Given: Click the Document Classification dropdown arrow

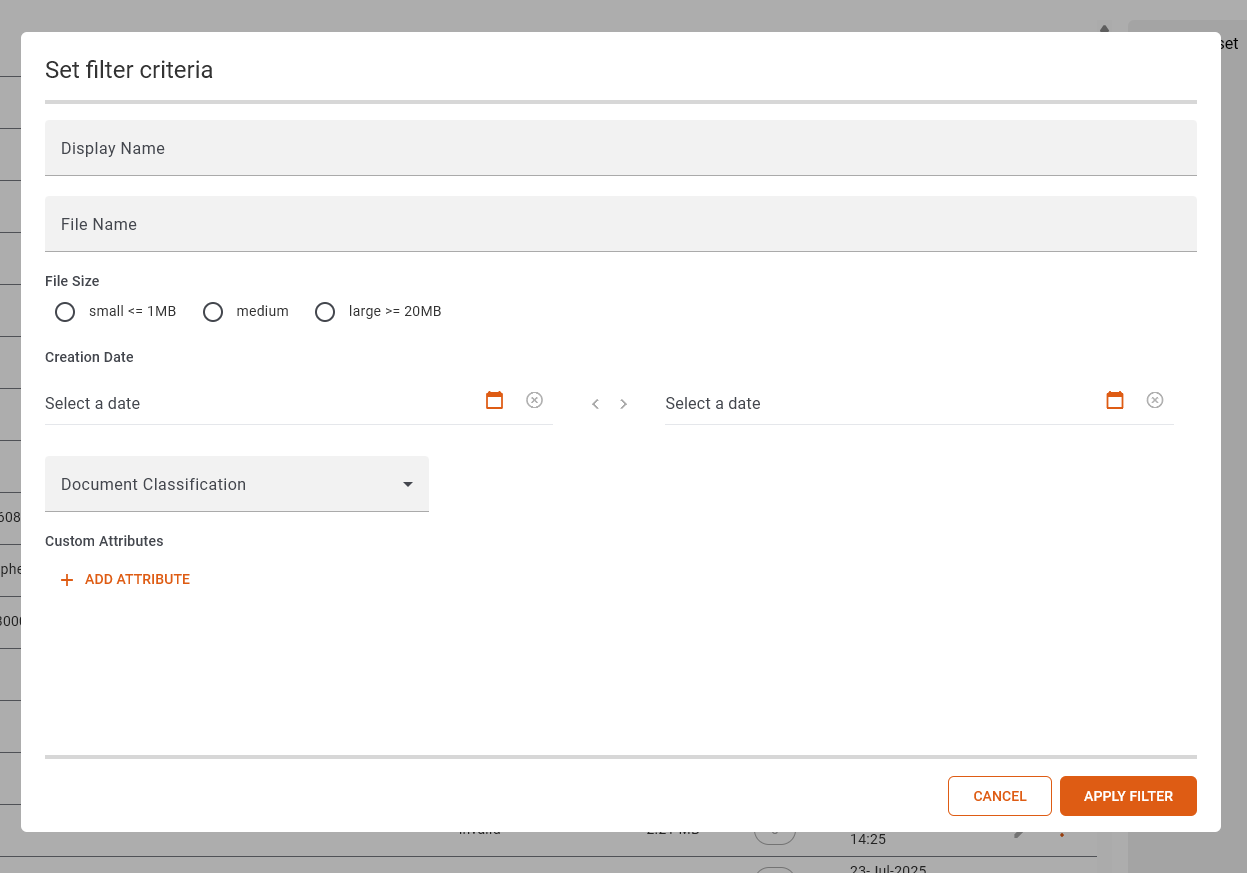Looking at the screenshot, I should click(x=408, y=484).
